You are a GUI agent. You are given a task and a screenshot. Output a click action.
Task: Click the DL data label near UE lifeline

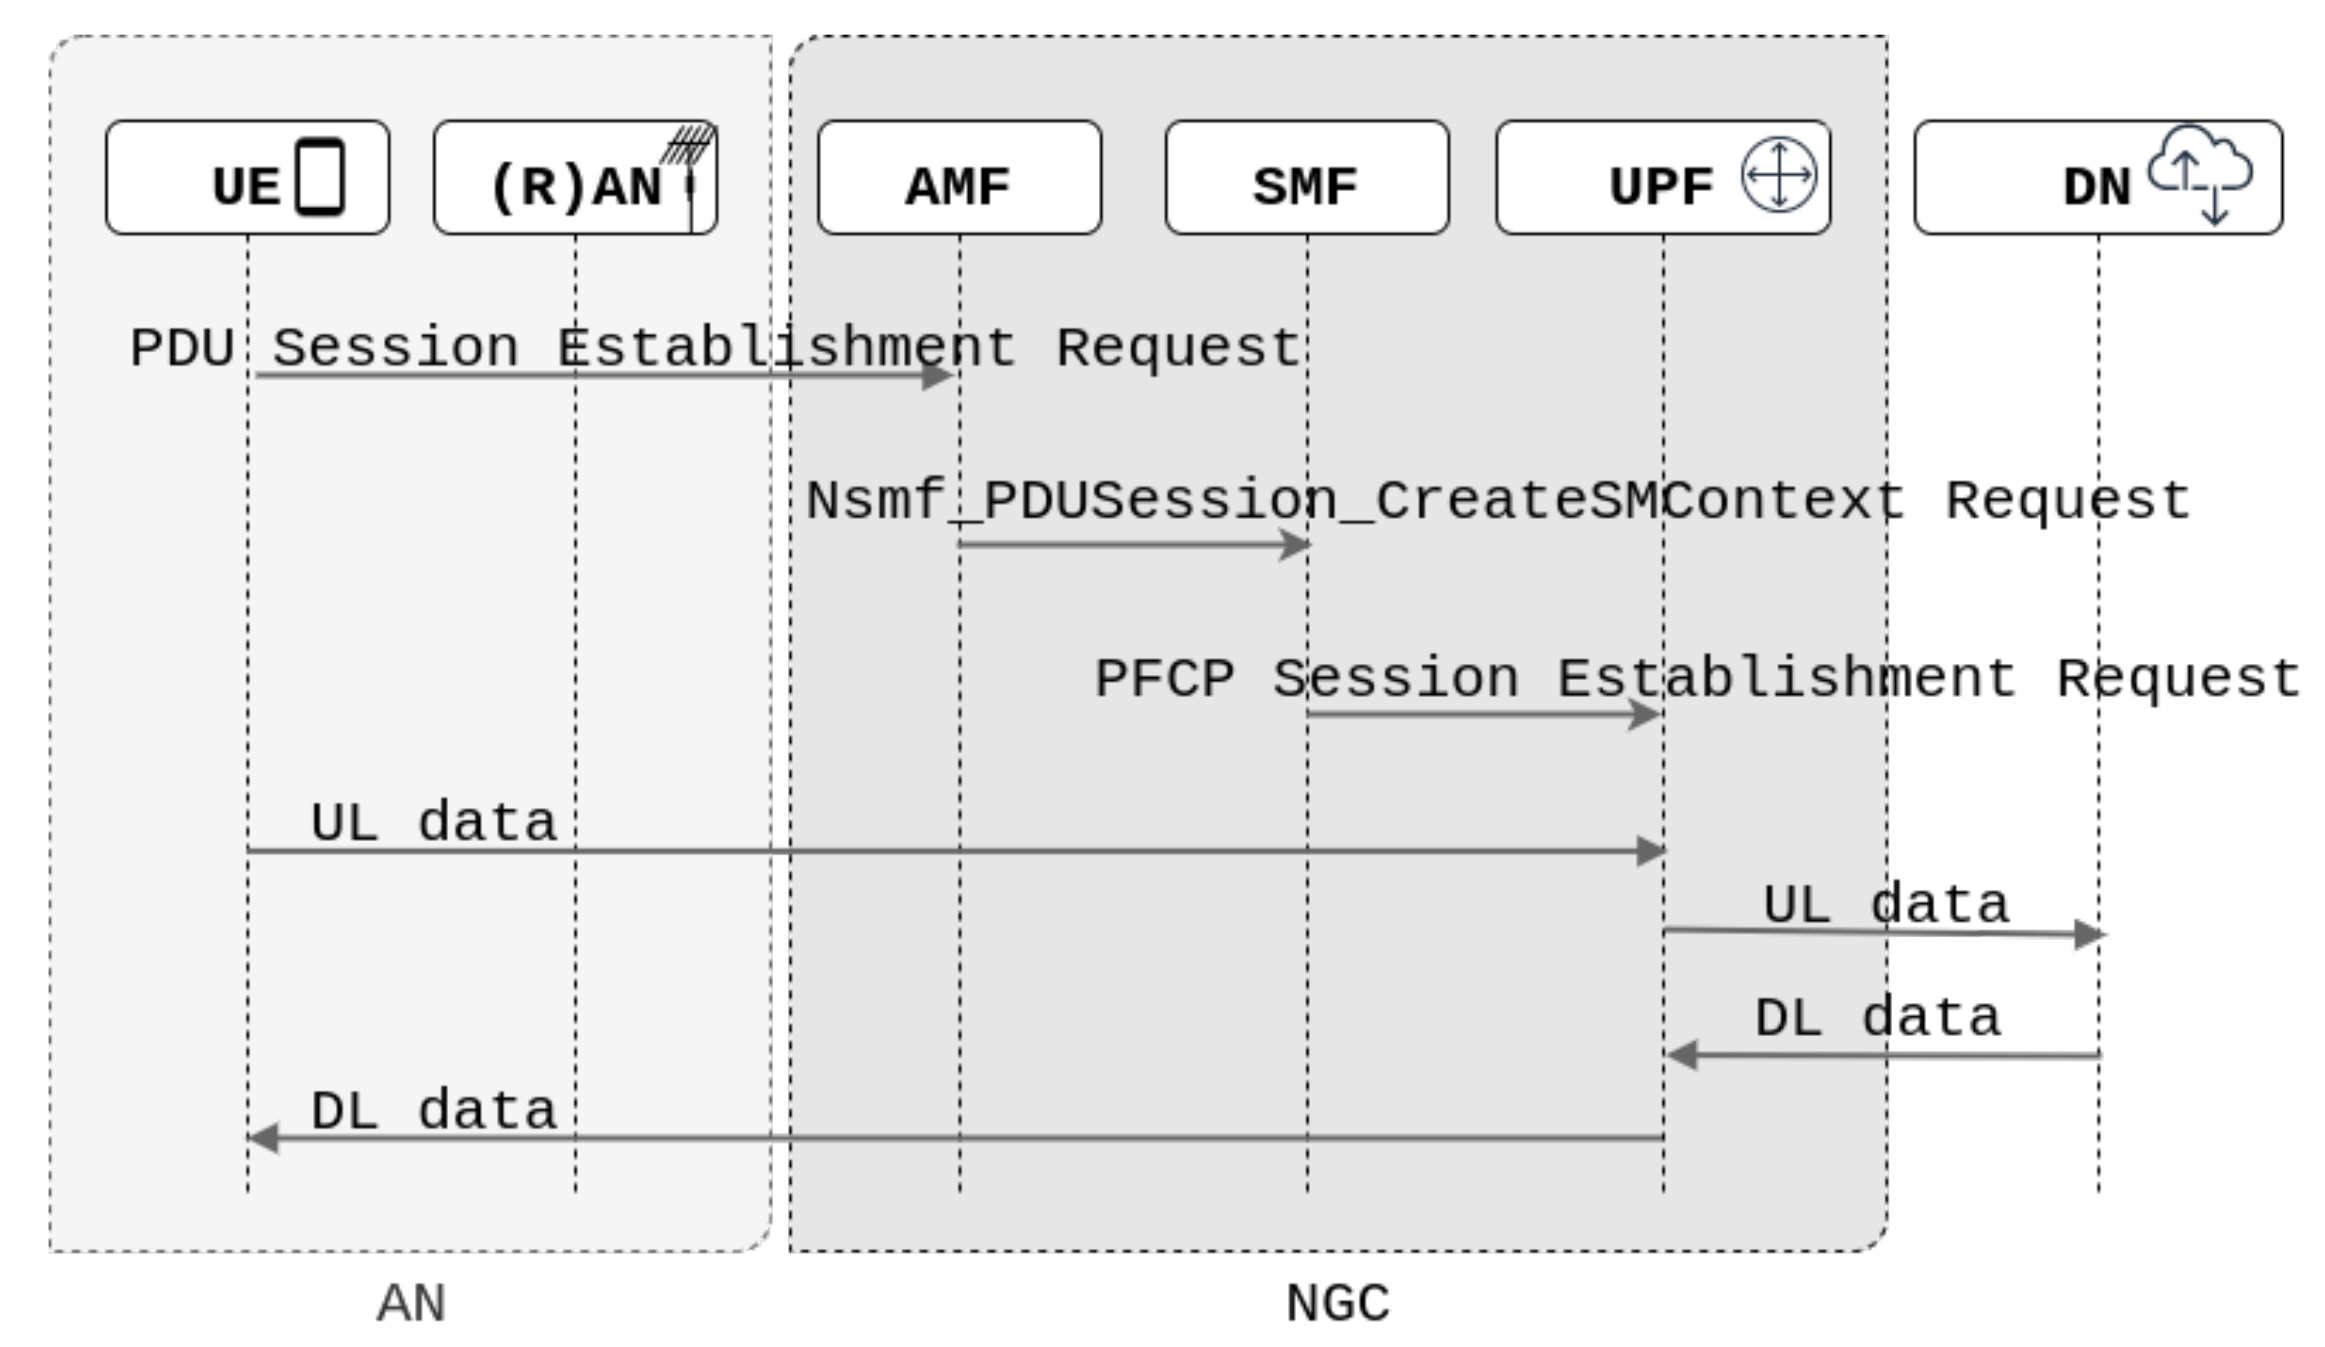coord(434,1110)
